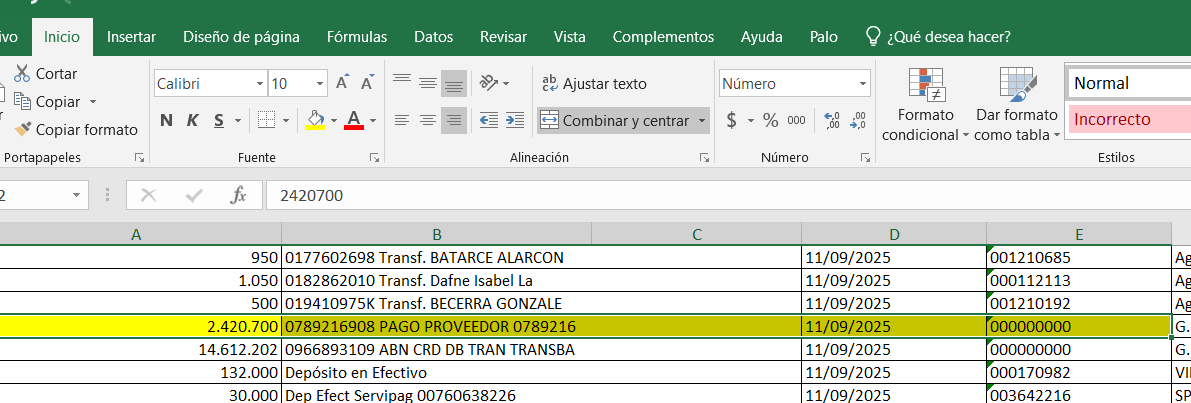Toggle bold N formatting
The width and height of the screenshot is (1191, 403).
tap(166, 120)
